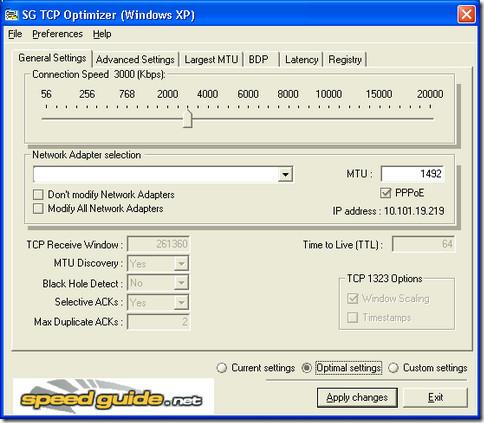The image size is (484, 423).
Task: Click the Exit button
Action: click(x=435, y=397)
